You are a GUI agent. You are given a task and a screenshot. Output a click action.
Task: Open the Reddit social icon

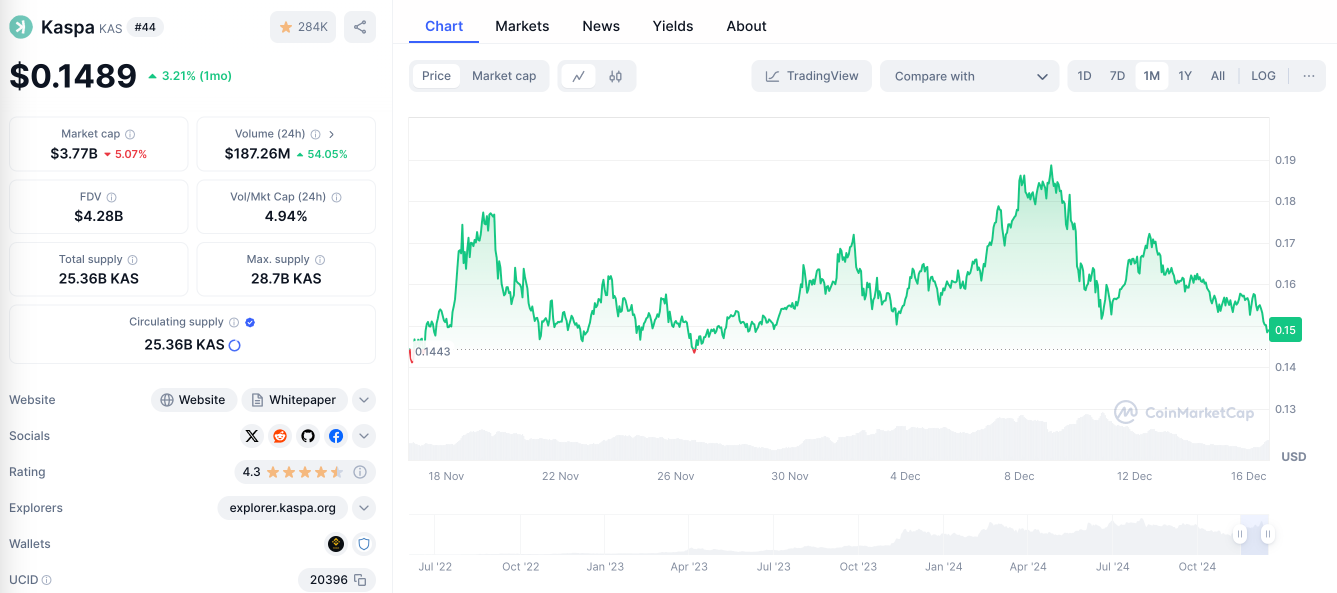pyautogui.click(x=280, y=436)
